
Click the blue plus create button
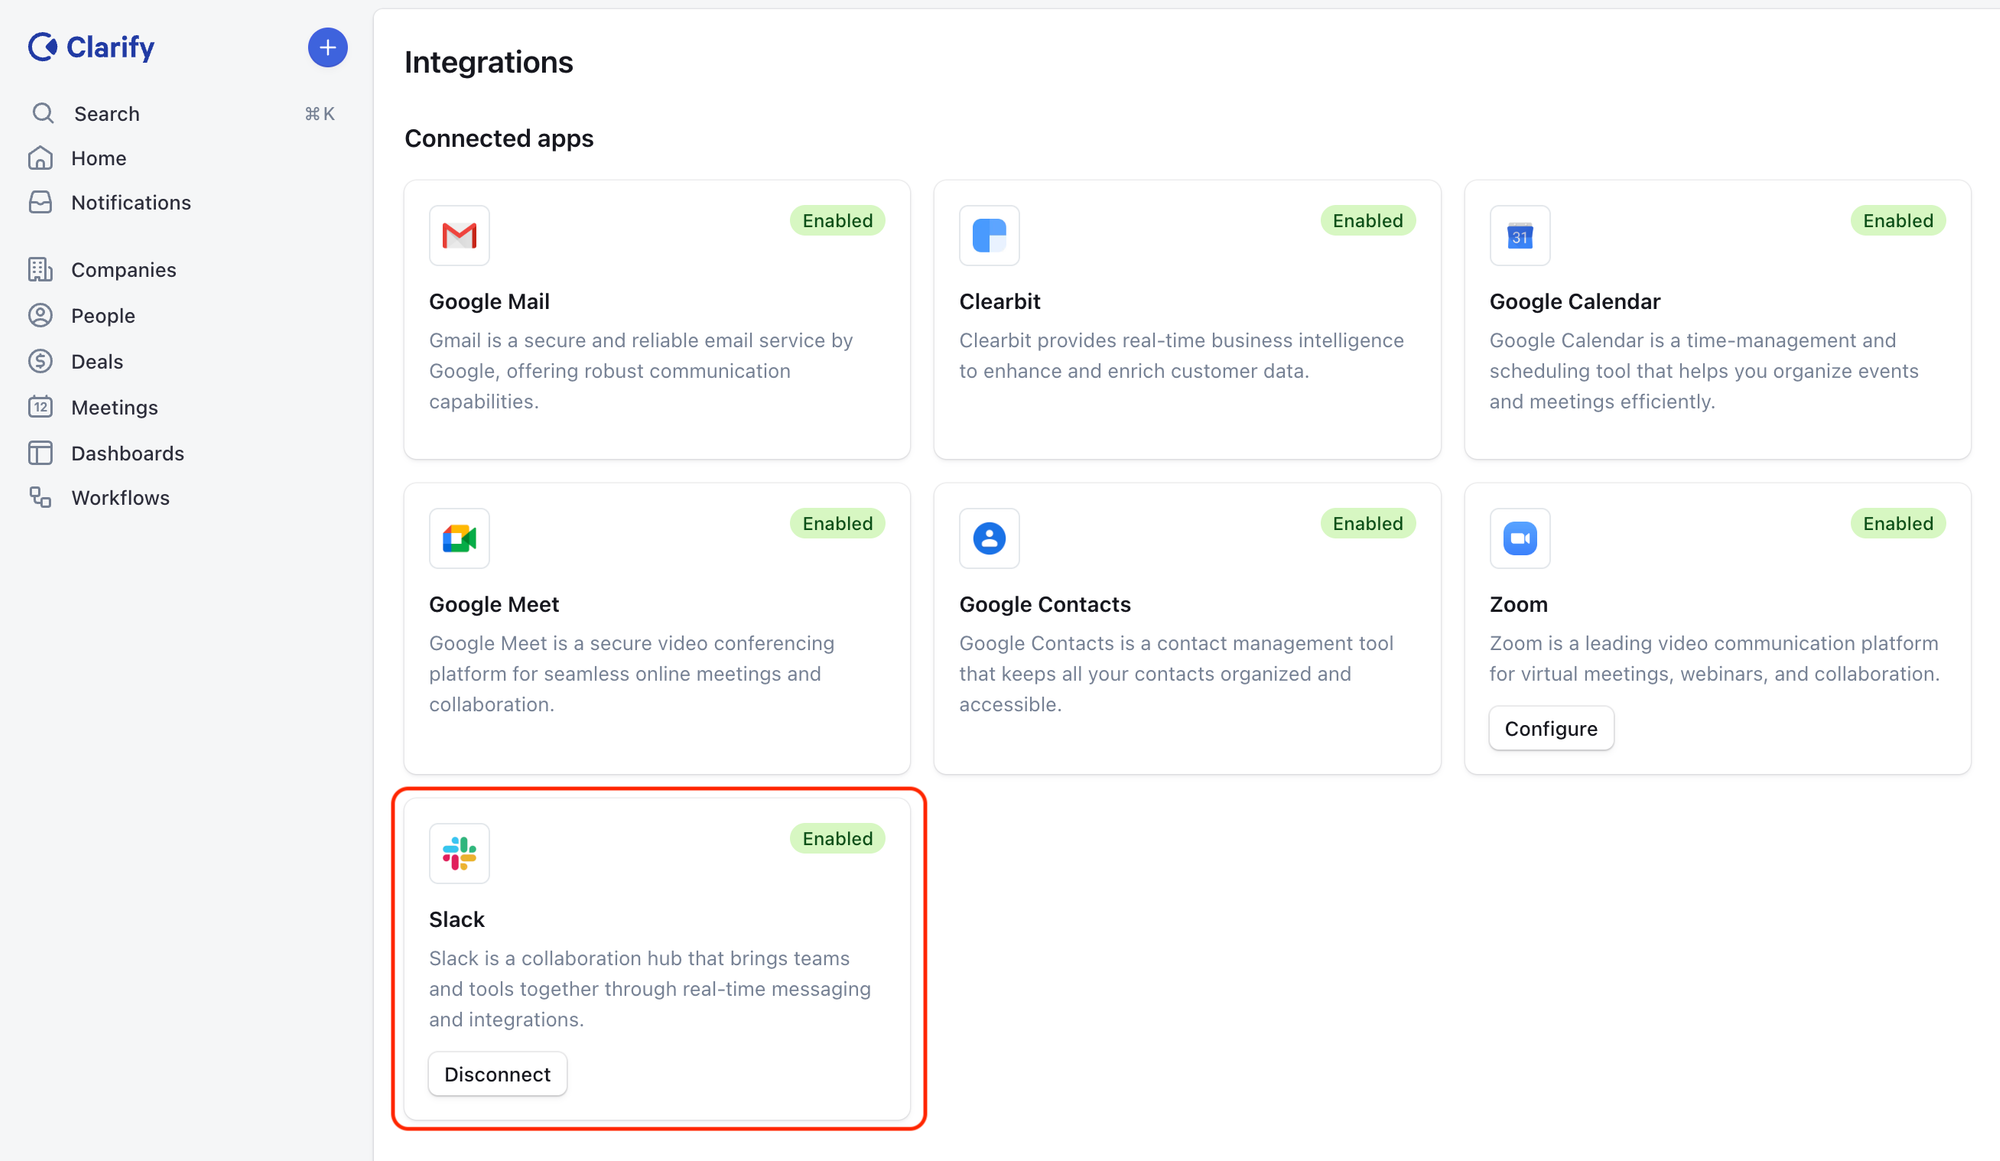pos(327,48)
